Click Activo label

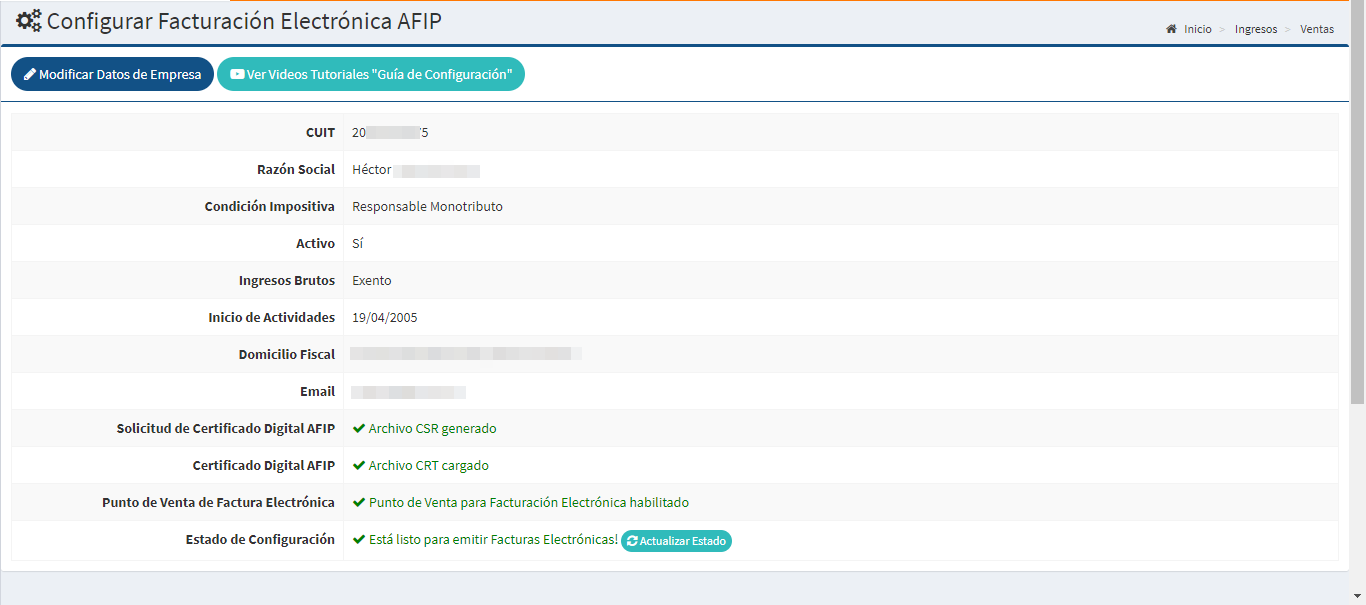pyautogui.click(x=316, y=243)
